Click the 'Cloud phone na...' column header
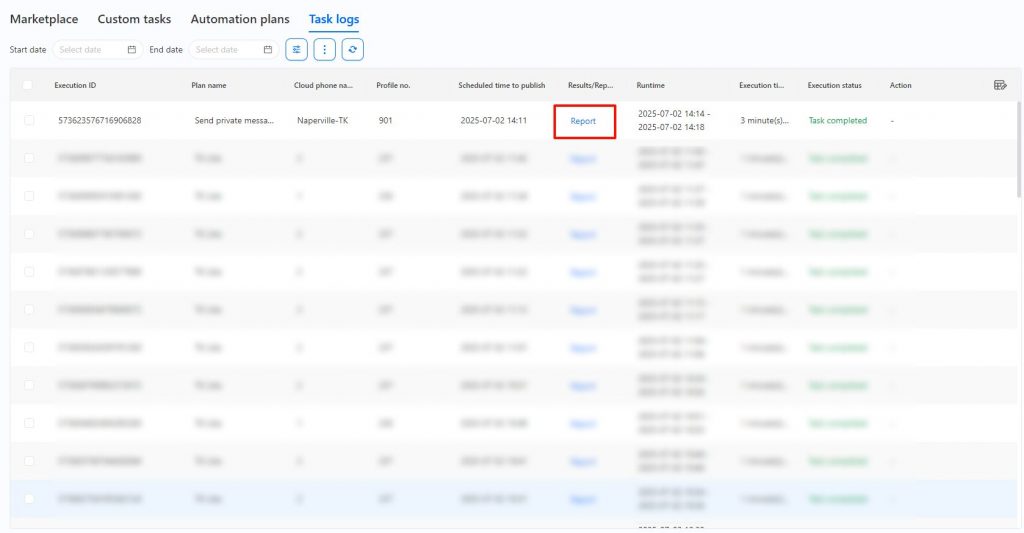1024x533 pixels. click(x=323, y=85)
